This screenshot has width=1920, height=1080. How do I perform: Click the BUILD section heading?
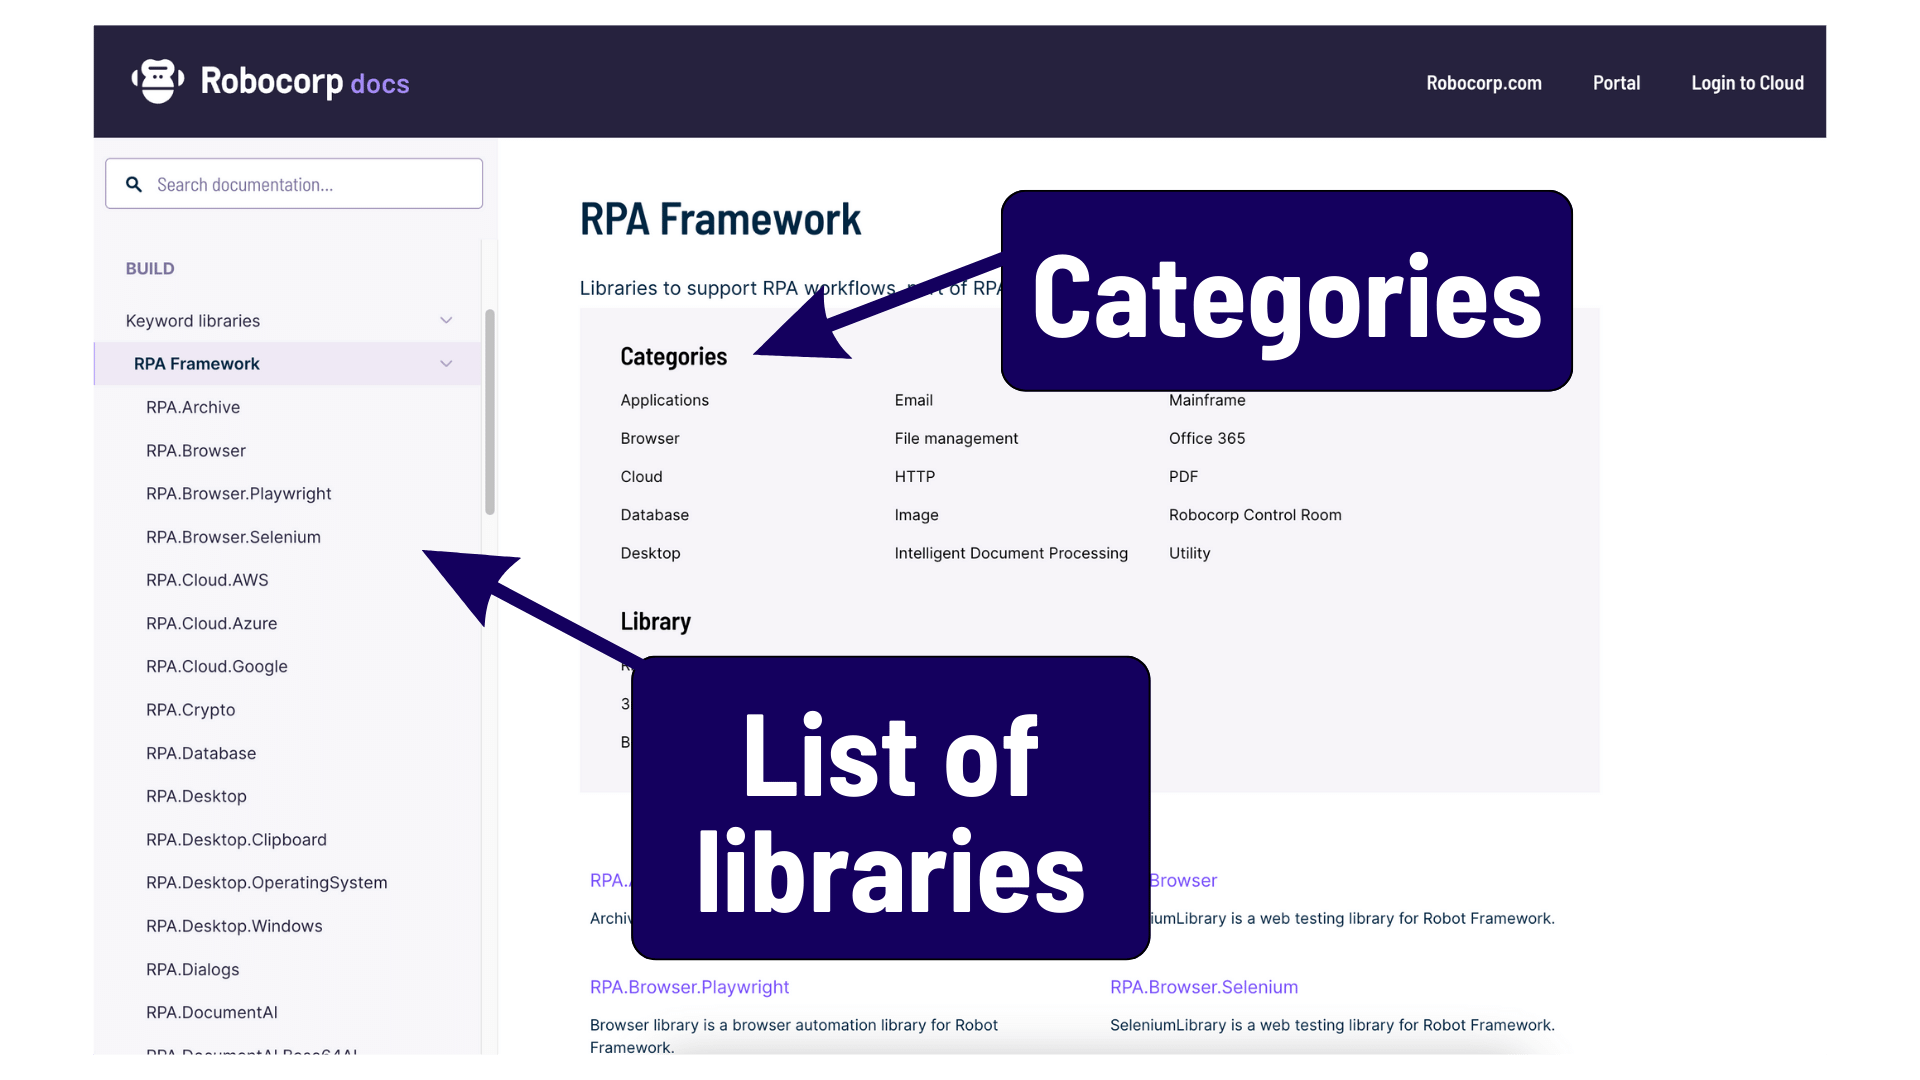click(x=150, y=268)
